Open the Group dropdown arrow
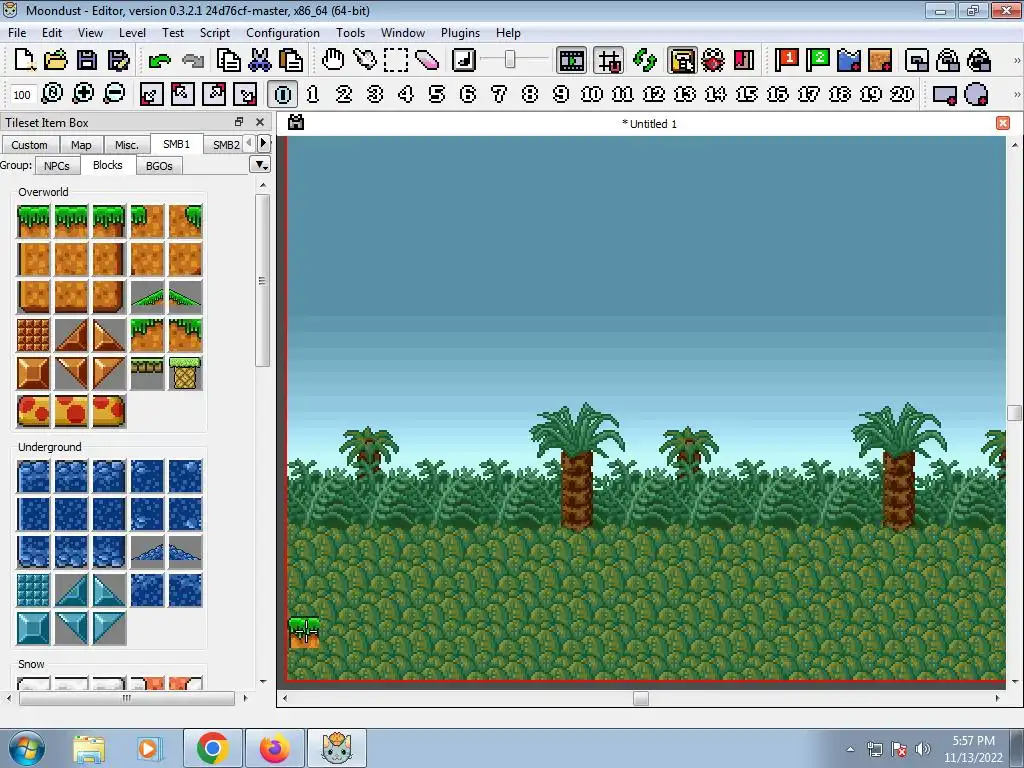Image resolution: width=1024 pixels, height=768 pixels. [261, 165]
